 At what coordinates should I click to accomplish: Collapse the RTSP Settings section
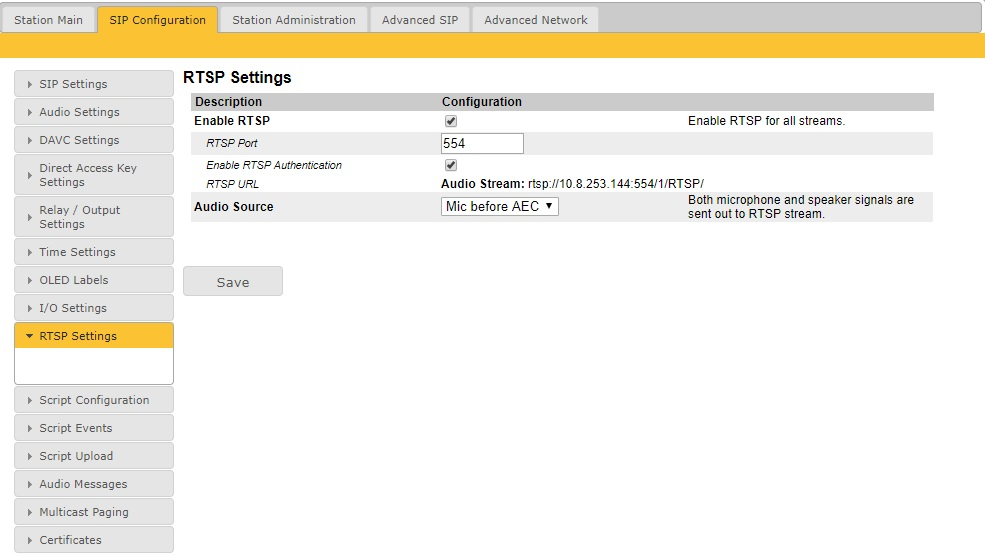(94, 336)
